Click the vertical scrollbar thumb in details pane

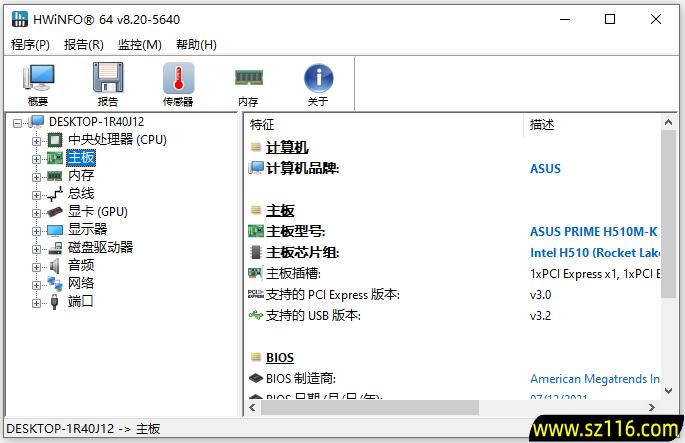click(668, 214)
